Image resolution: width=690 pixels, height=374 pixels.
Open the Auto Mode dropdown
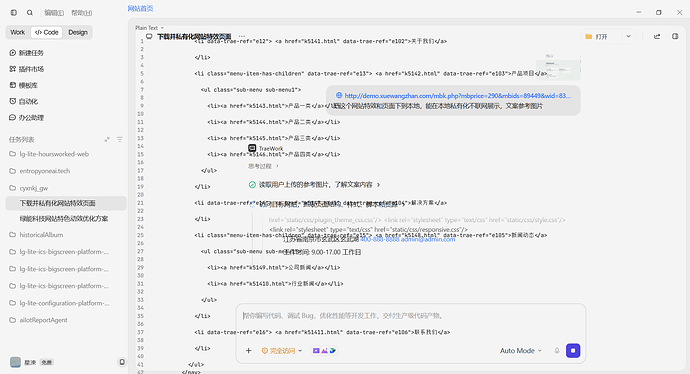521,351
